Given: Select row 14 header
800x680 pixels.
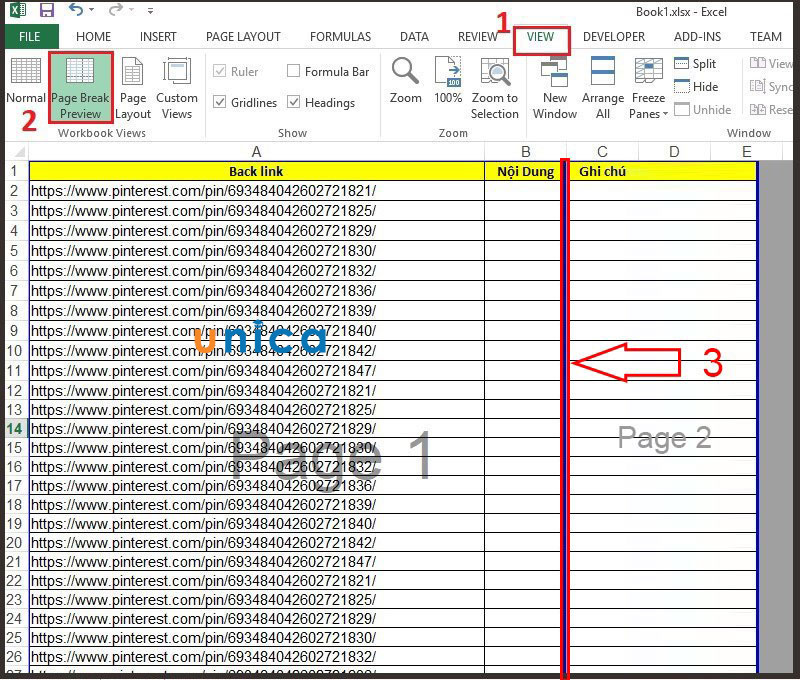Looking at the screenshot, I should 15,429.
